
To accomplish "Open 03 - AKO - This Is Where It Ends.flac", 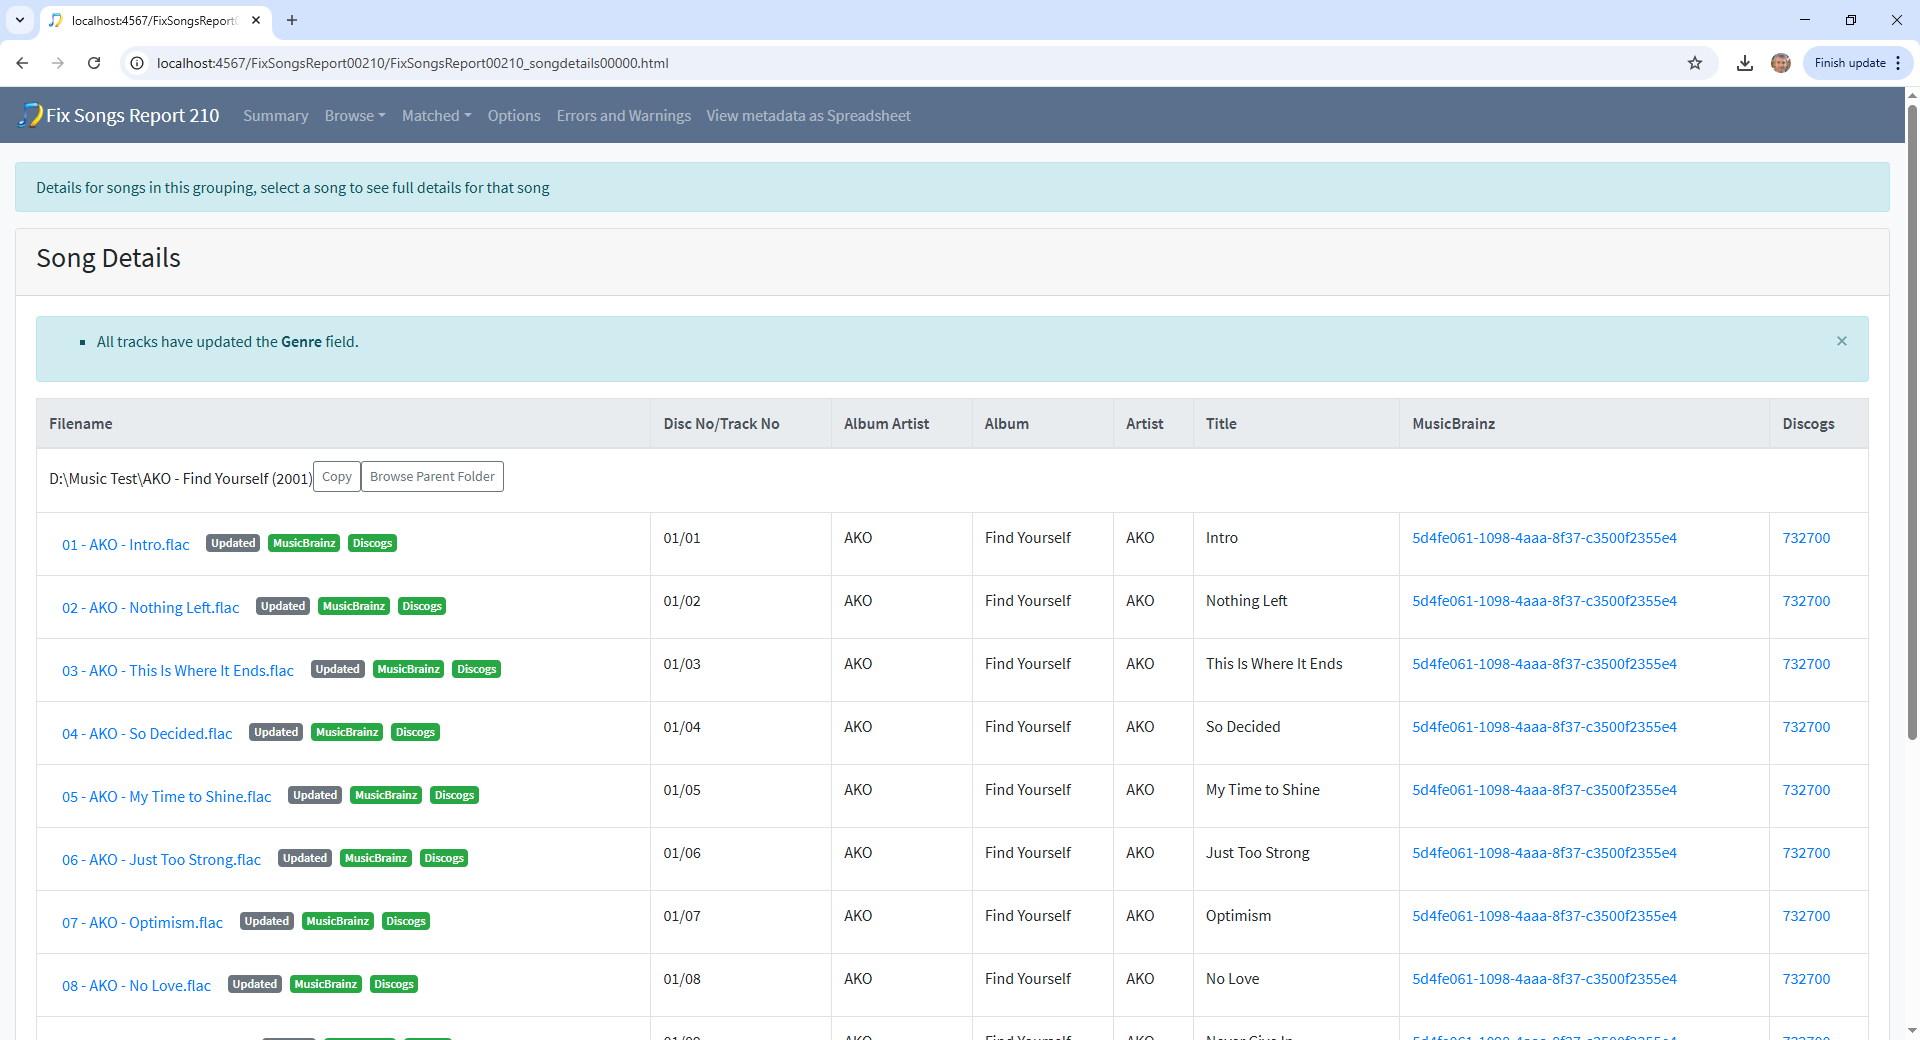I will [x=178, y=670].
